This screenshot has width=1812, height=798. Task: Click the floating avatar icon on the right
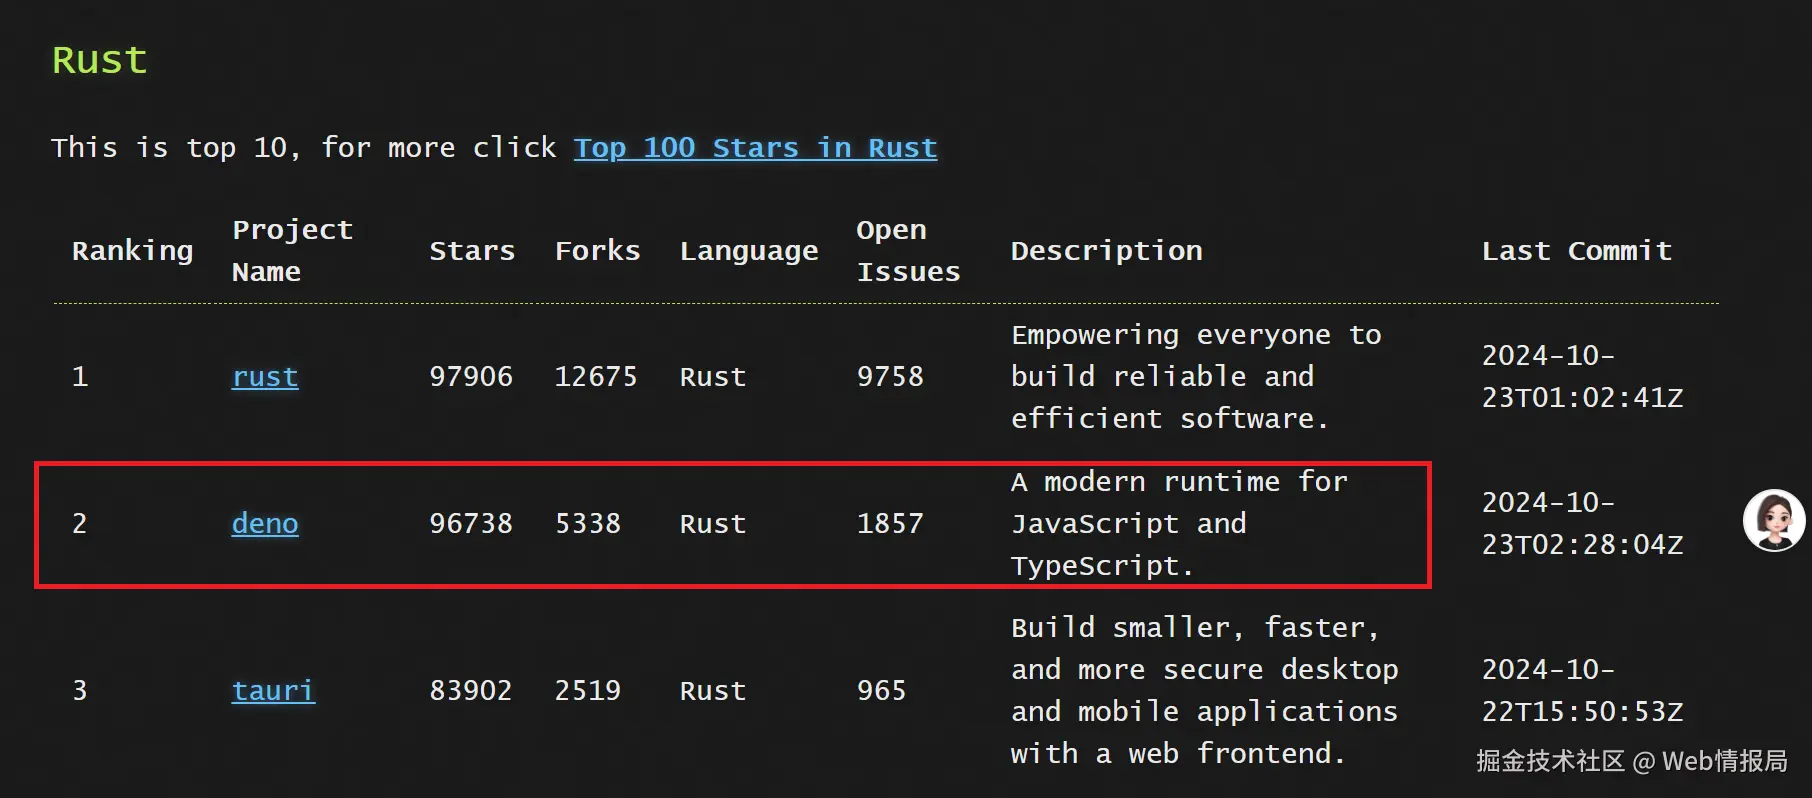(x=1774, y=520)
